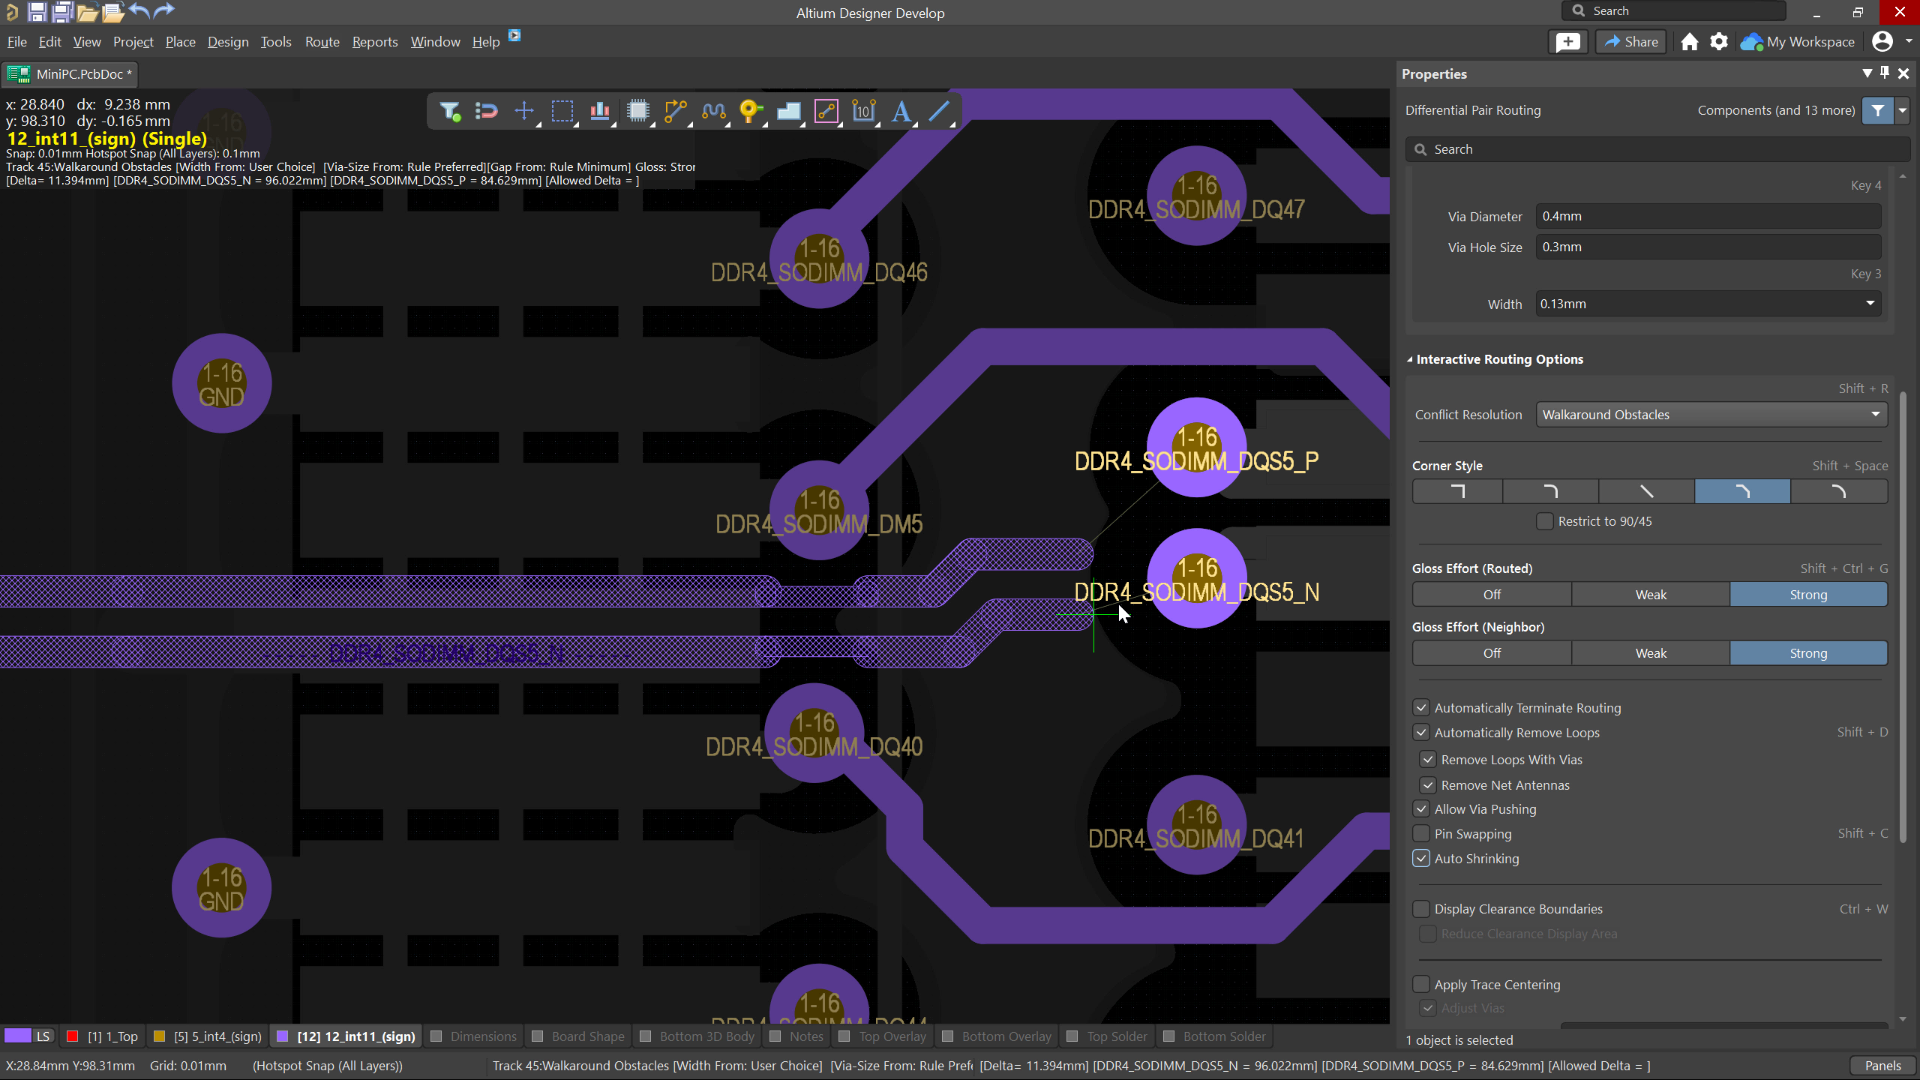
Task: Enable Pin Swapping option
Action: click(x=1421, y=834)
